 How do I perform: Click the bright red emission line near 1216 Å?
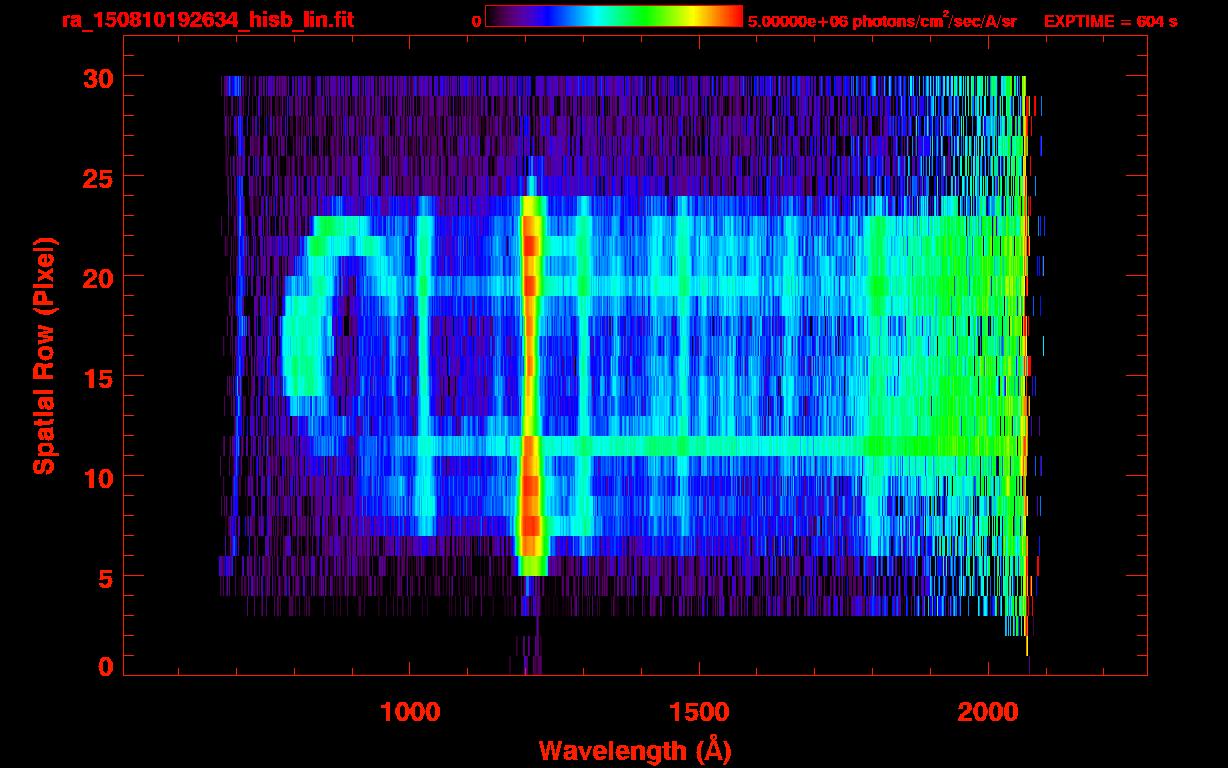[x=530, y=385]
